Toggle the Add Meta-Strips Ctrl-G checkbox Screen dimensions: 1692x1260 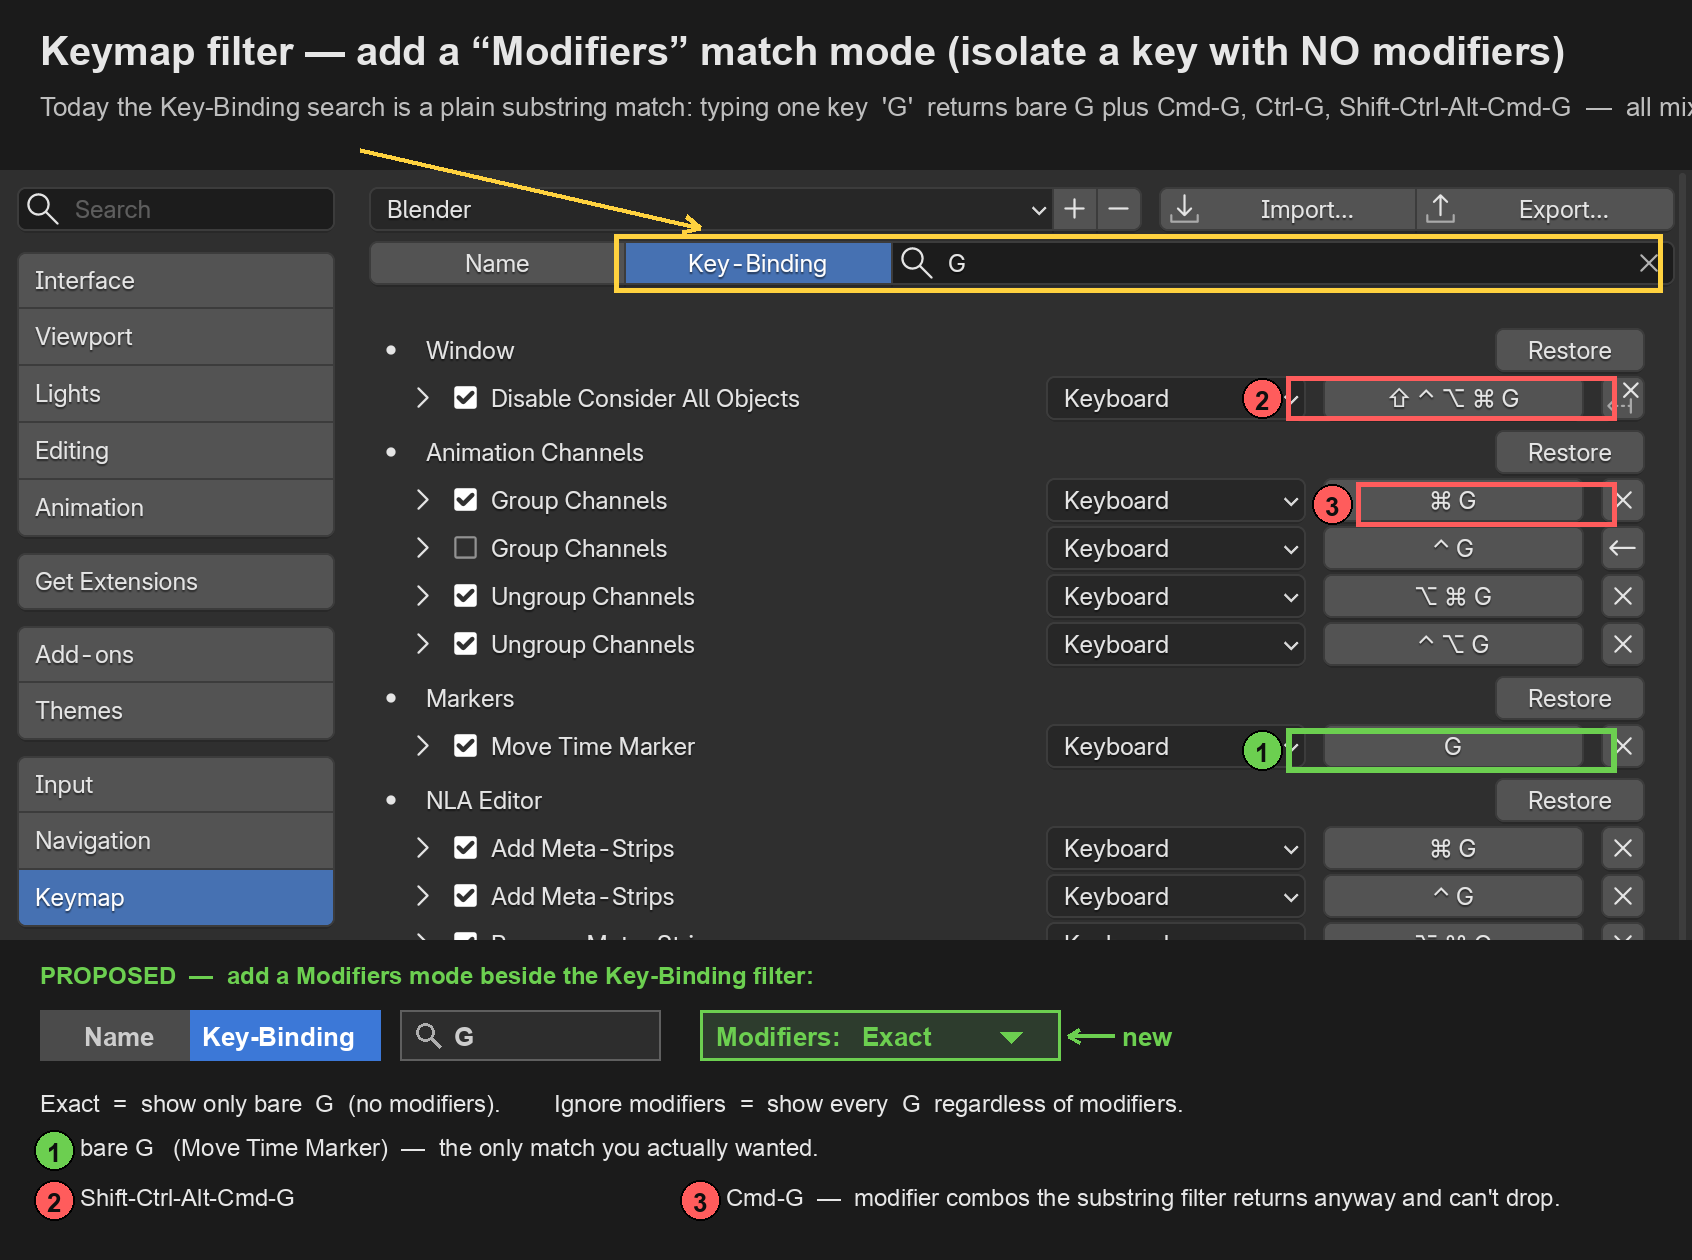tap(465, 896)
